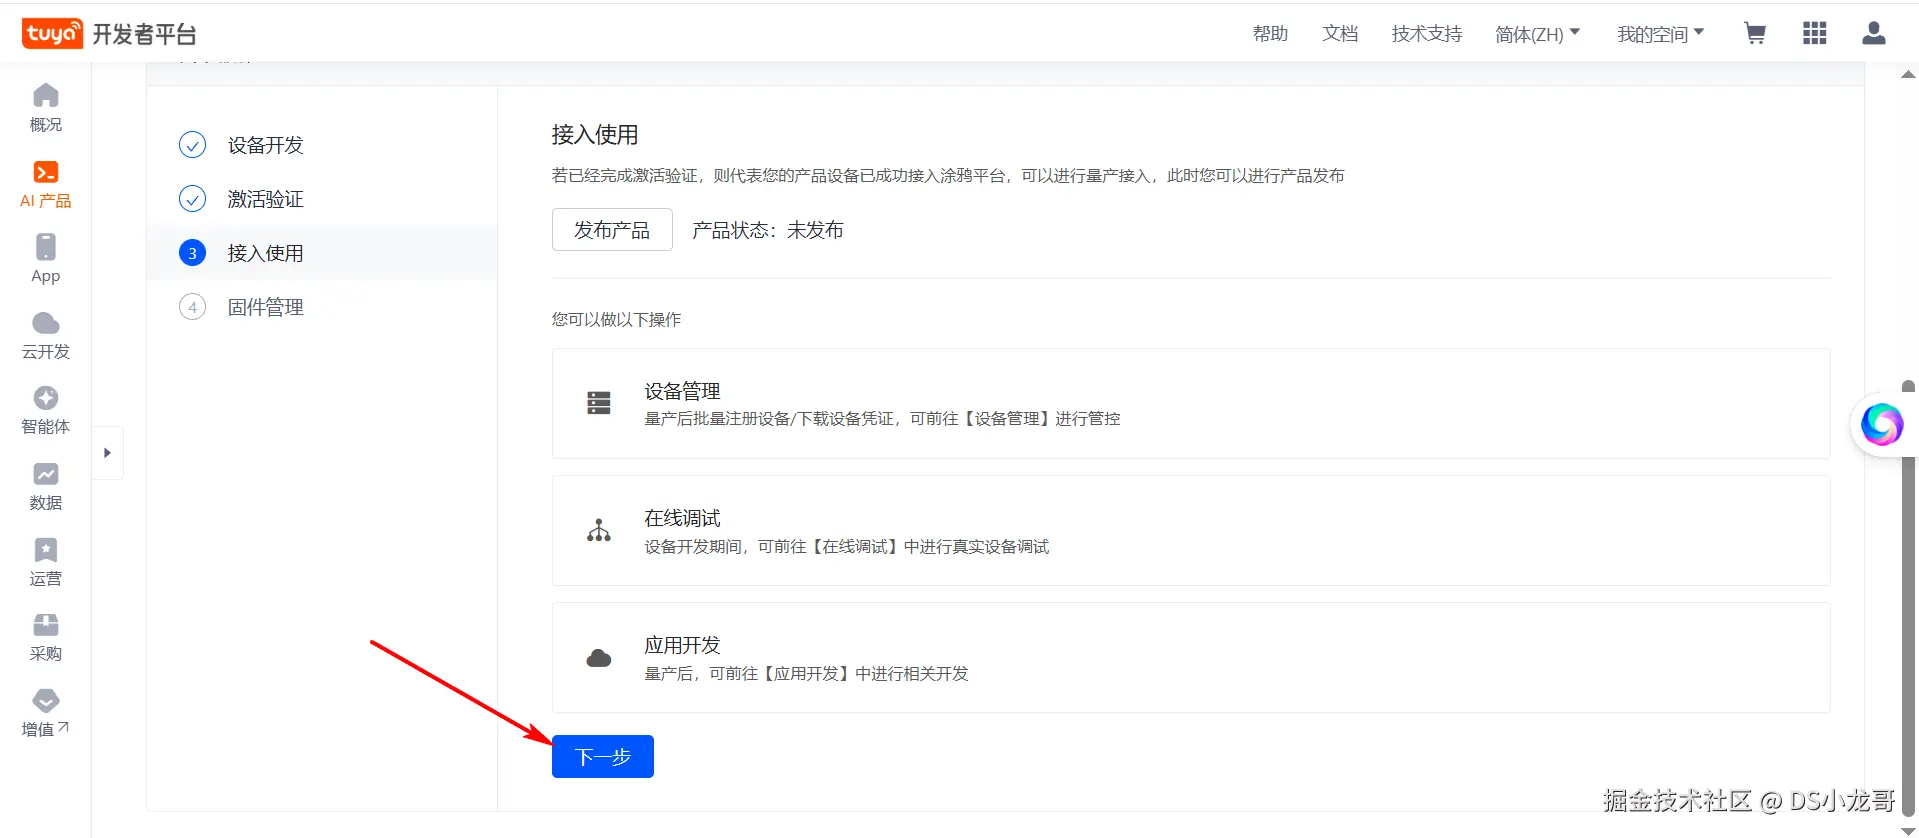Screen dimensions: 1919x838
Task: Open the 我的空间 workspace dropdown
Action: [x=1661, y=34]
